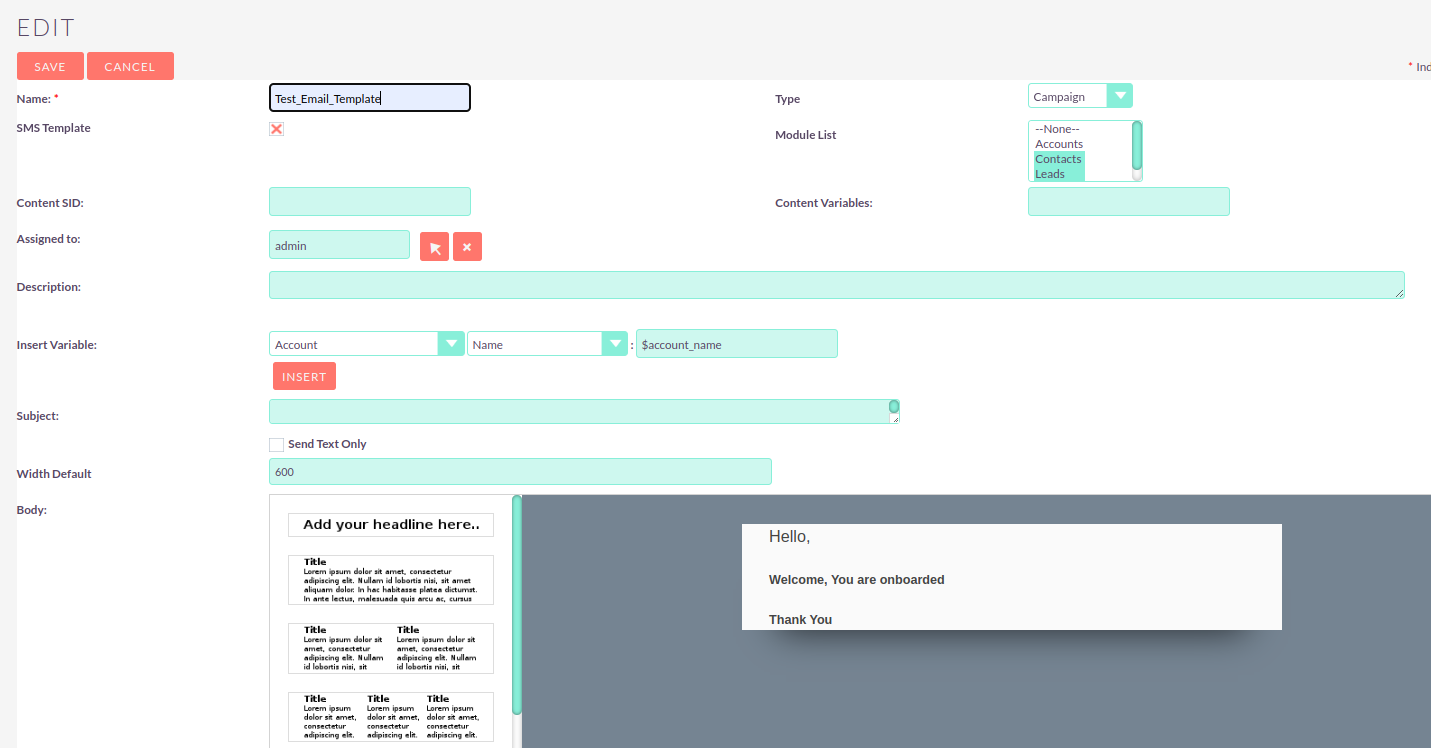Expand the Account module variable dropdown
The image size is (1431, 748).
pyautogui.click(x=366, y=344)
